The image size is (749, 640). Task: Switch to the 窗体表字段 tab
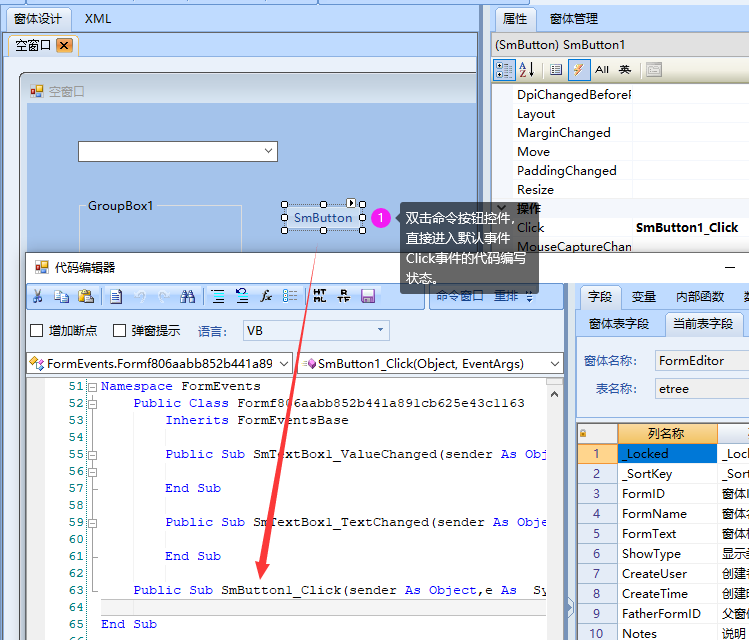coord(619,324)
